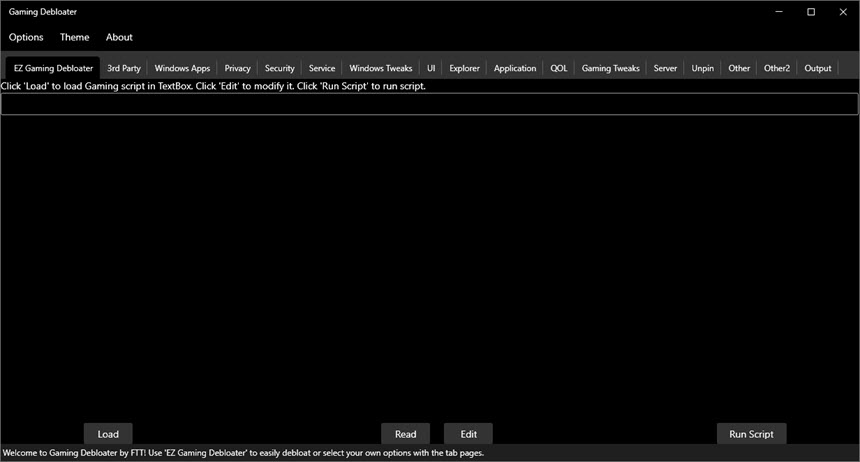
Task: Switch to the Other2 tab
Action: (x=777, y=69)
